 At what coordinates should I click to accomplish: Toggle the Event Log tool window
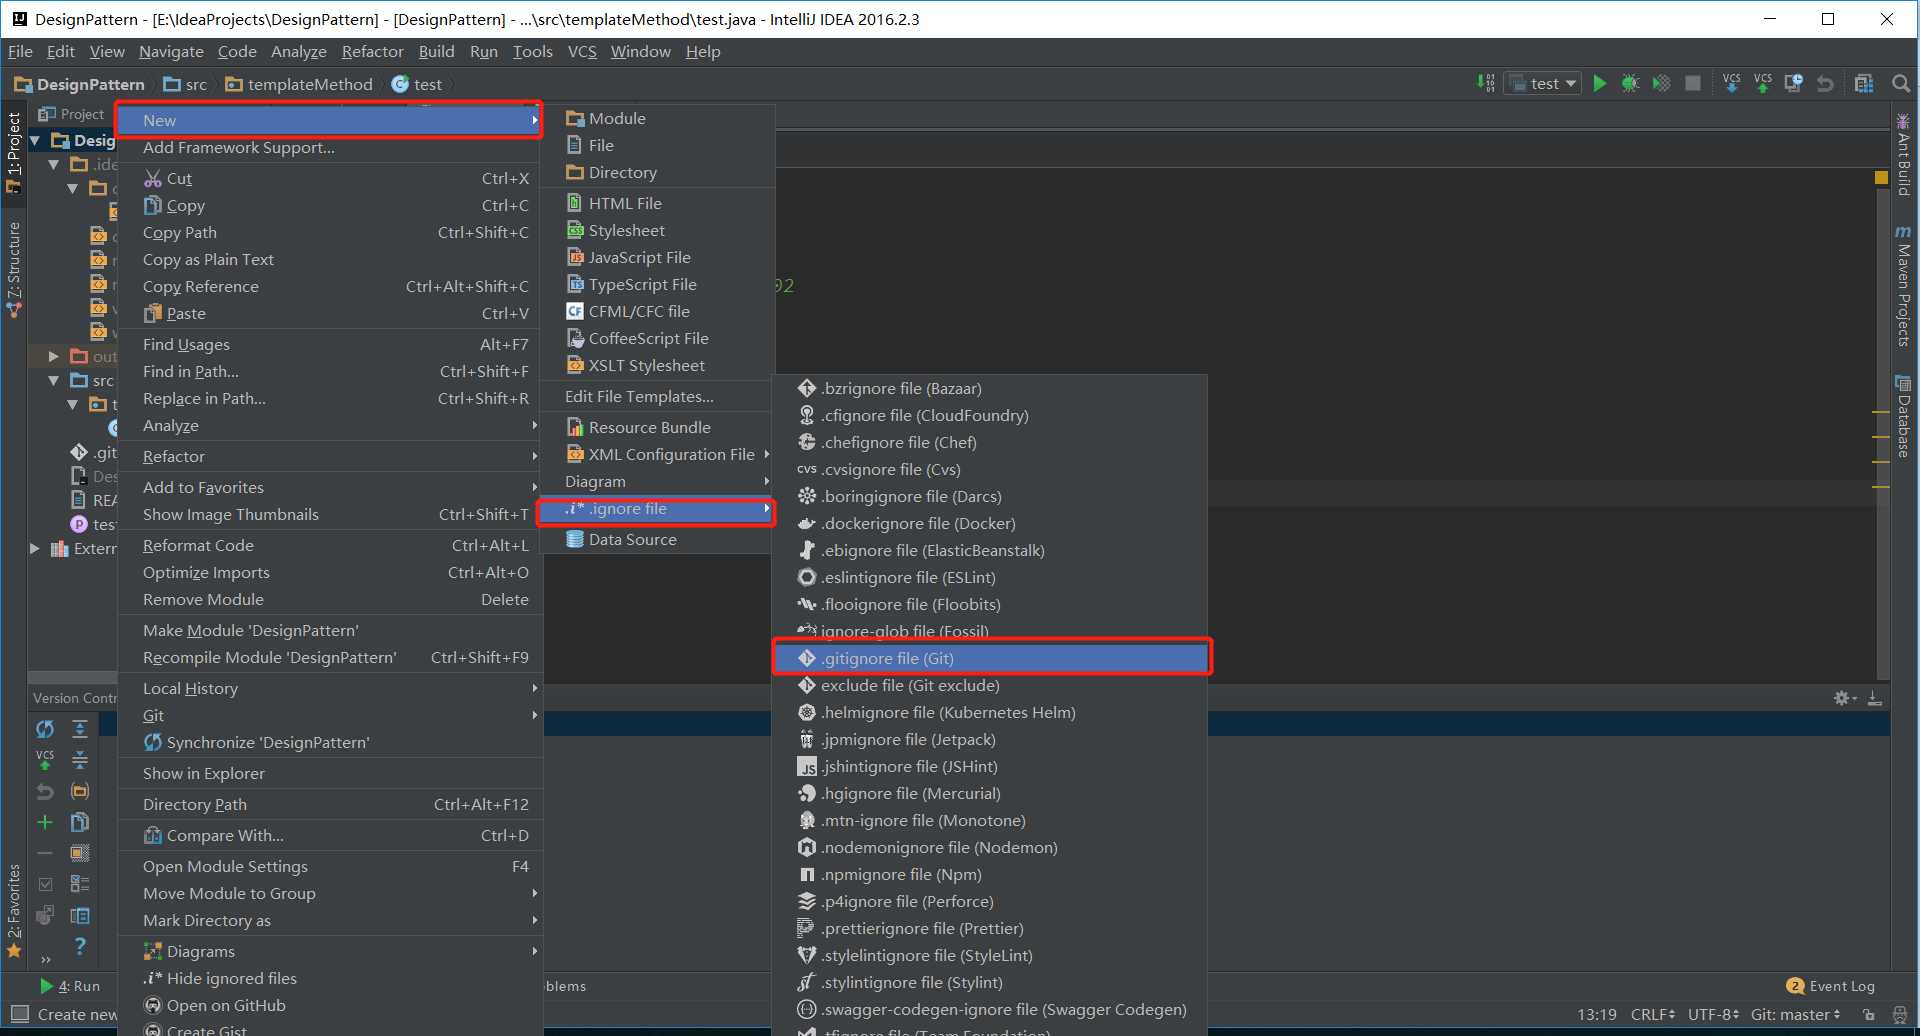(x=1831, y=986)
